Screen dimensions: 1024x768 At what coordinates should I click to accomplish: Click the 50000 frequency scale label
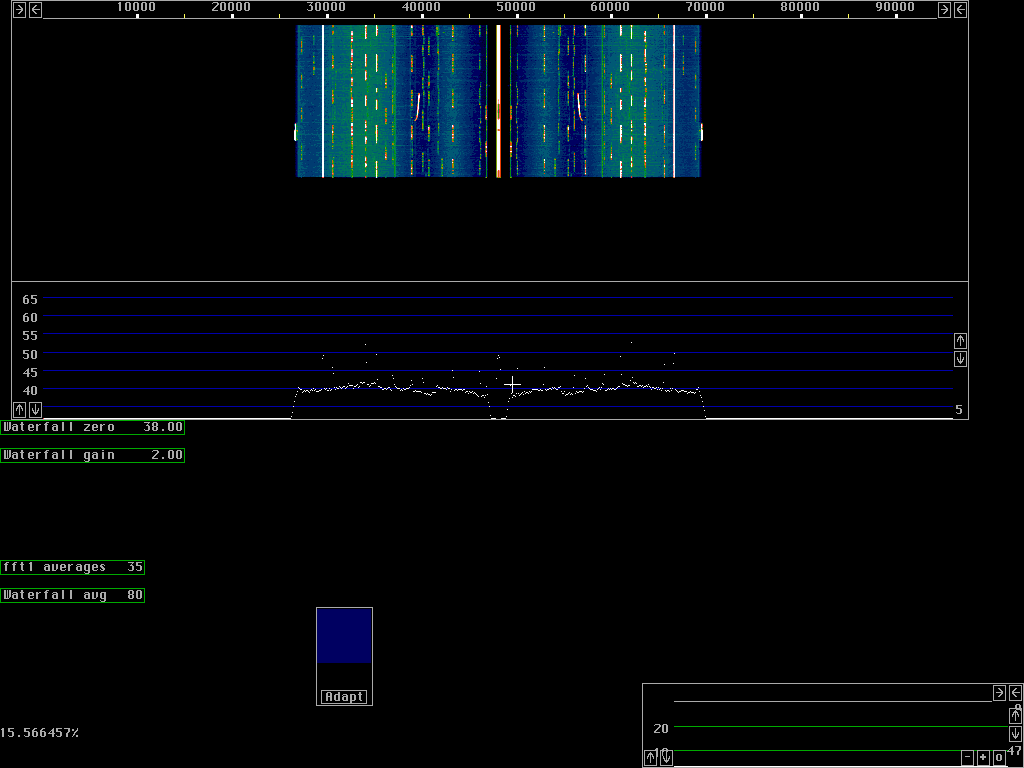pyautogui.click(x=516, y=7)
